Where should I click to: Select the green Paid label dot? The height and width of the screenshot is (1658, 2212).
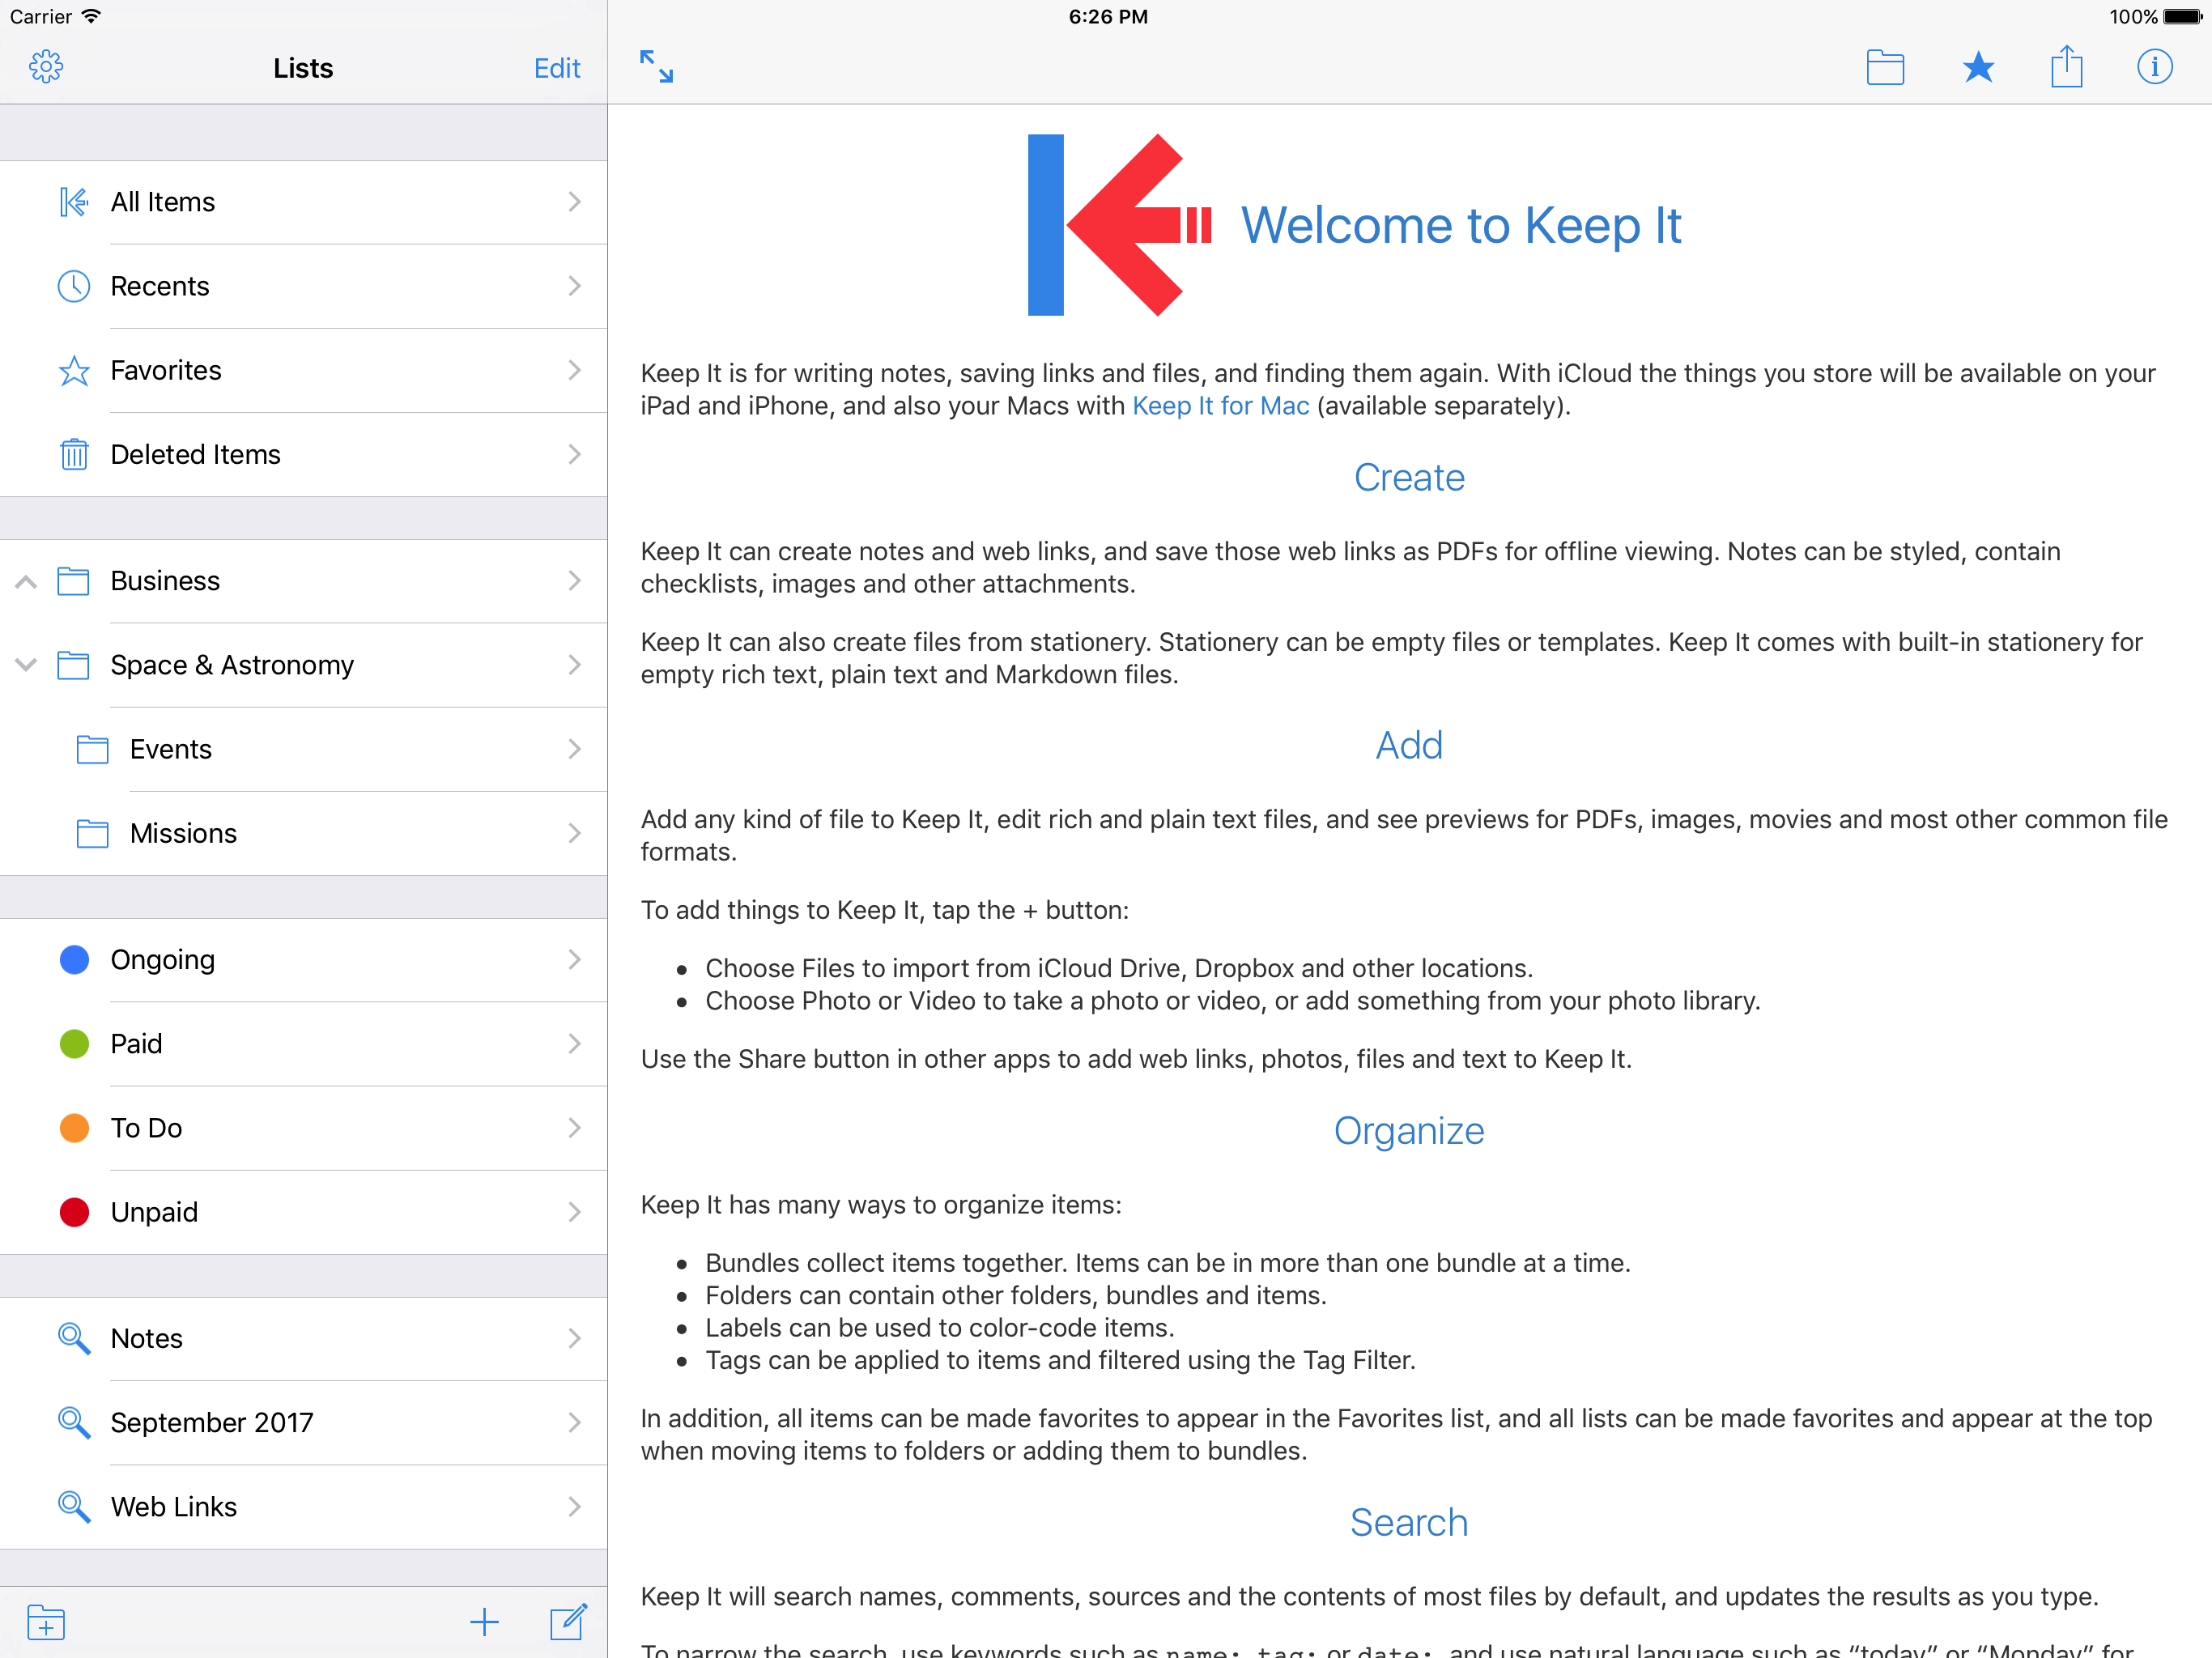tap(74, 1044)
